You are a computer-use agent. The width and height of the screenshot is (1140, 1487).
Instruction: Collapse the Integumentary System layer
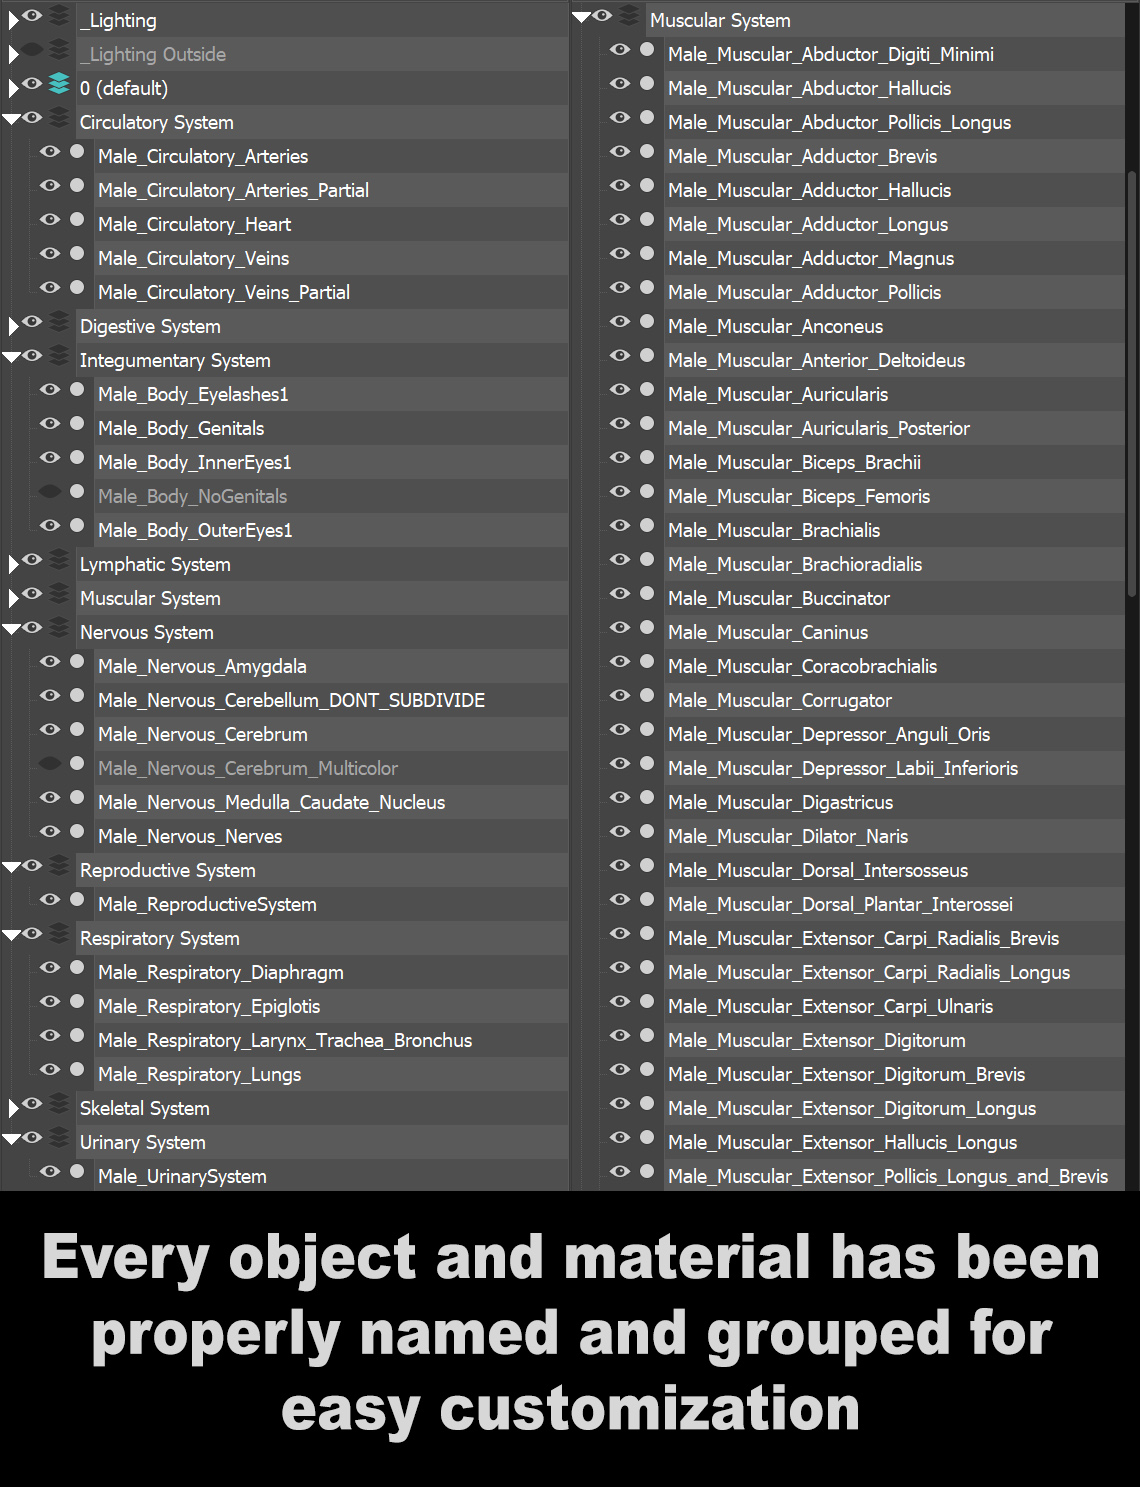[x=12, y=357]
